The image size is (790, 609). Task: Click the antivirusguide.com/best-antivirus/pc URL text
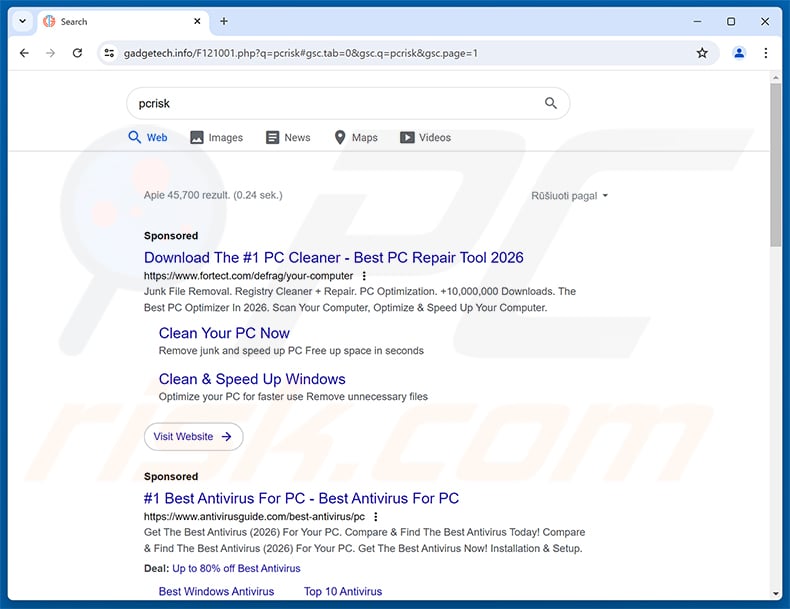click(254, 516)
